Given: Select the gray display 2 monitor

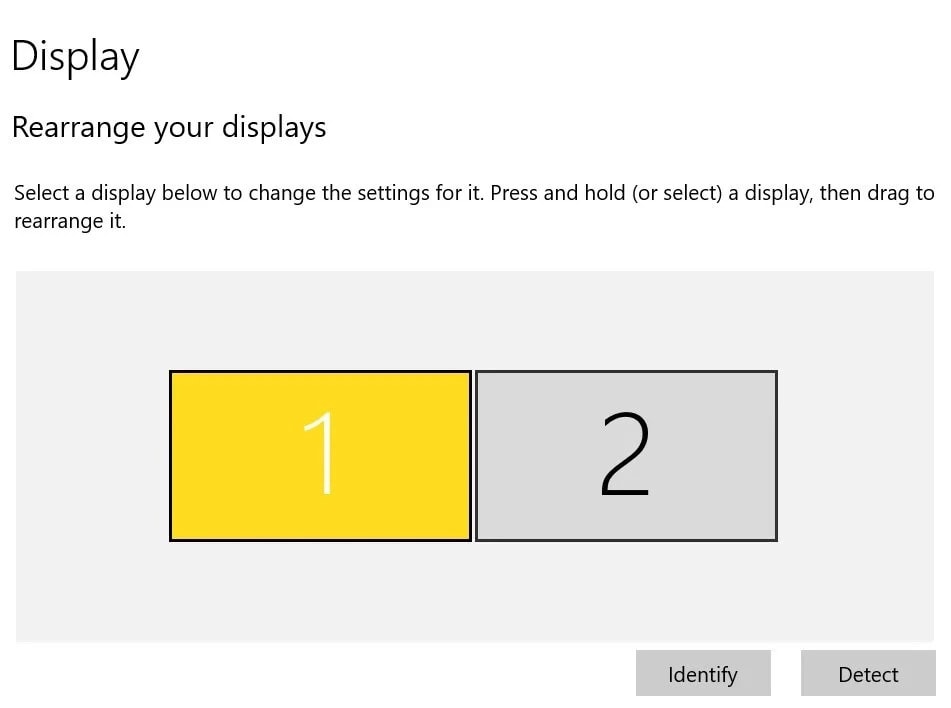Looking at the screenshot, I should point(627,456).
